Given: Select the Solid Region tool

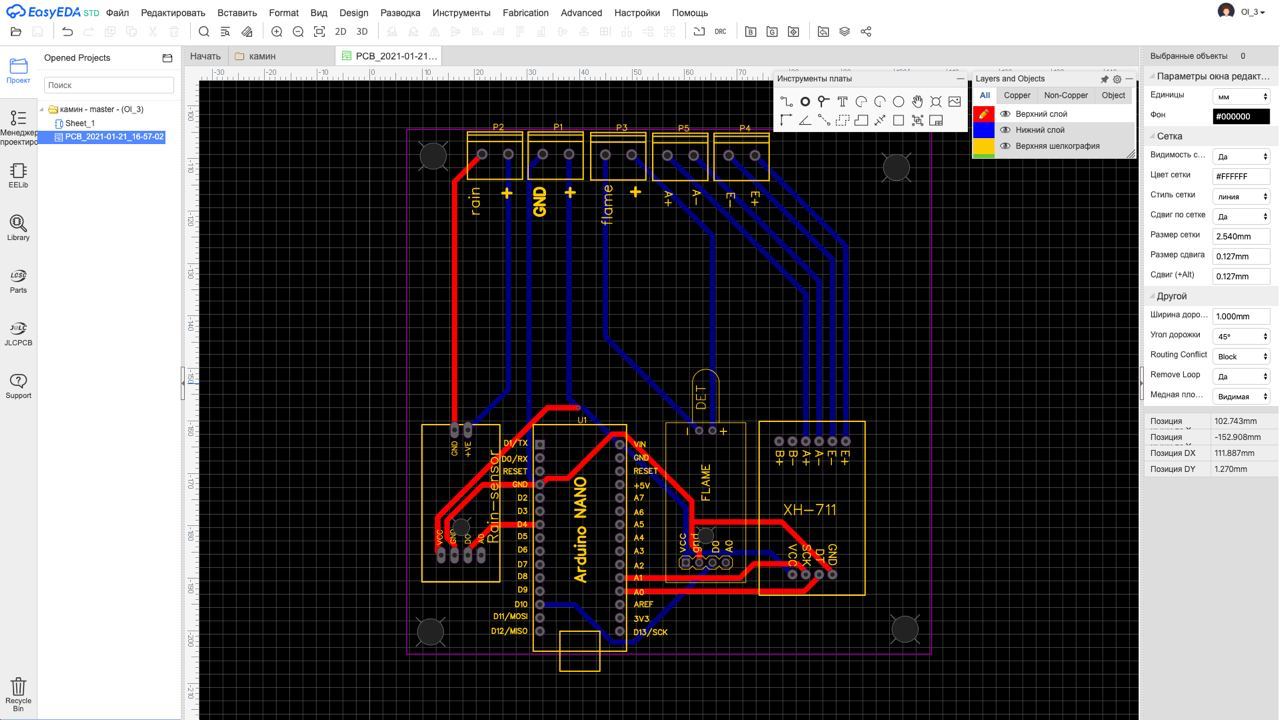Looking at the screenshot, I should (x=861, y=120).
